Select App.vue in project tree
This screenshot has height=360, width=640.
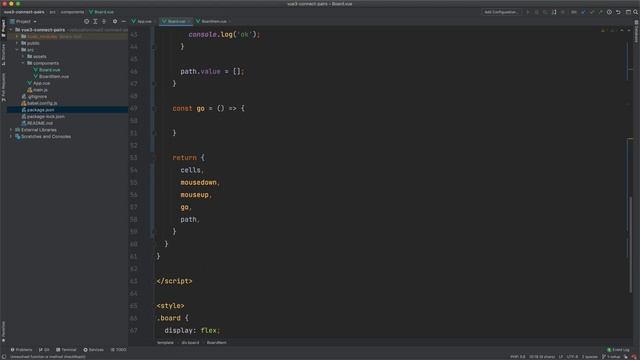(x=39, y=83)
